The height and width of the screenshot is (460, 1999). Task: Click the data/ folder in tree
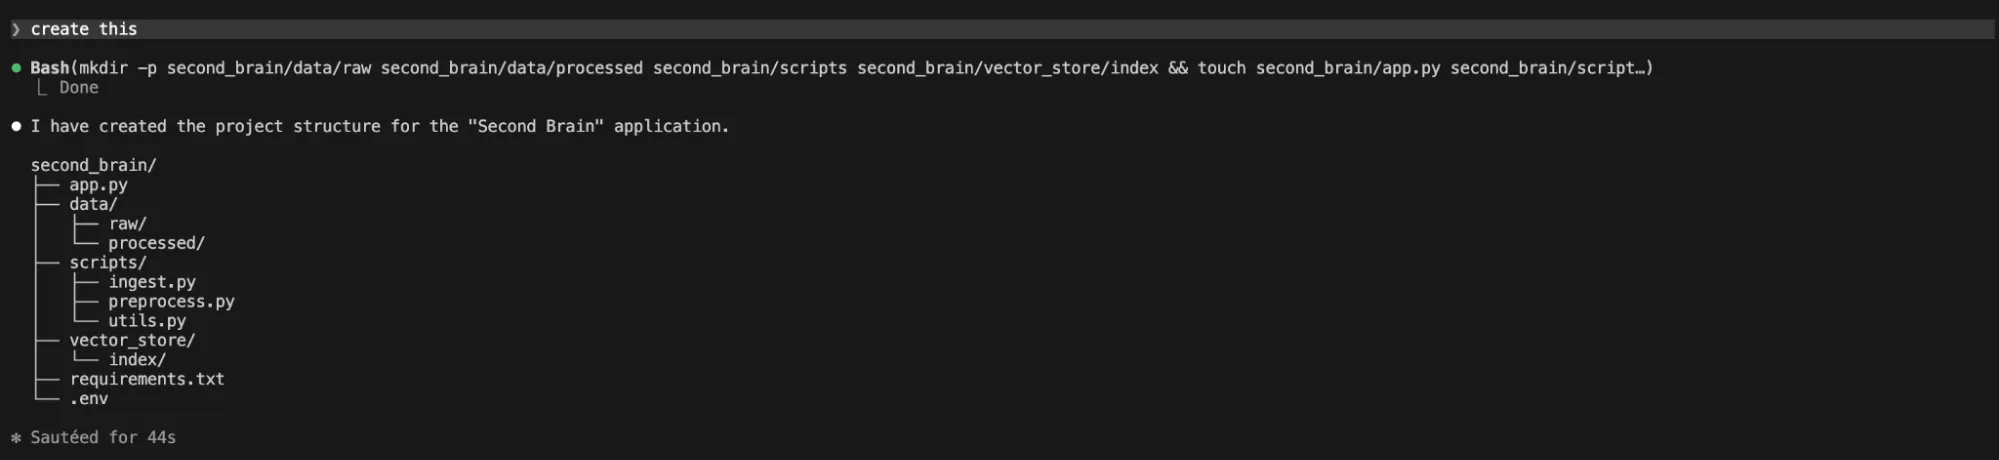[93, 204]
